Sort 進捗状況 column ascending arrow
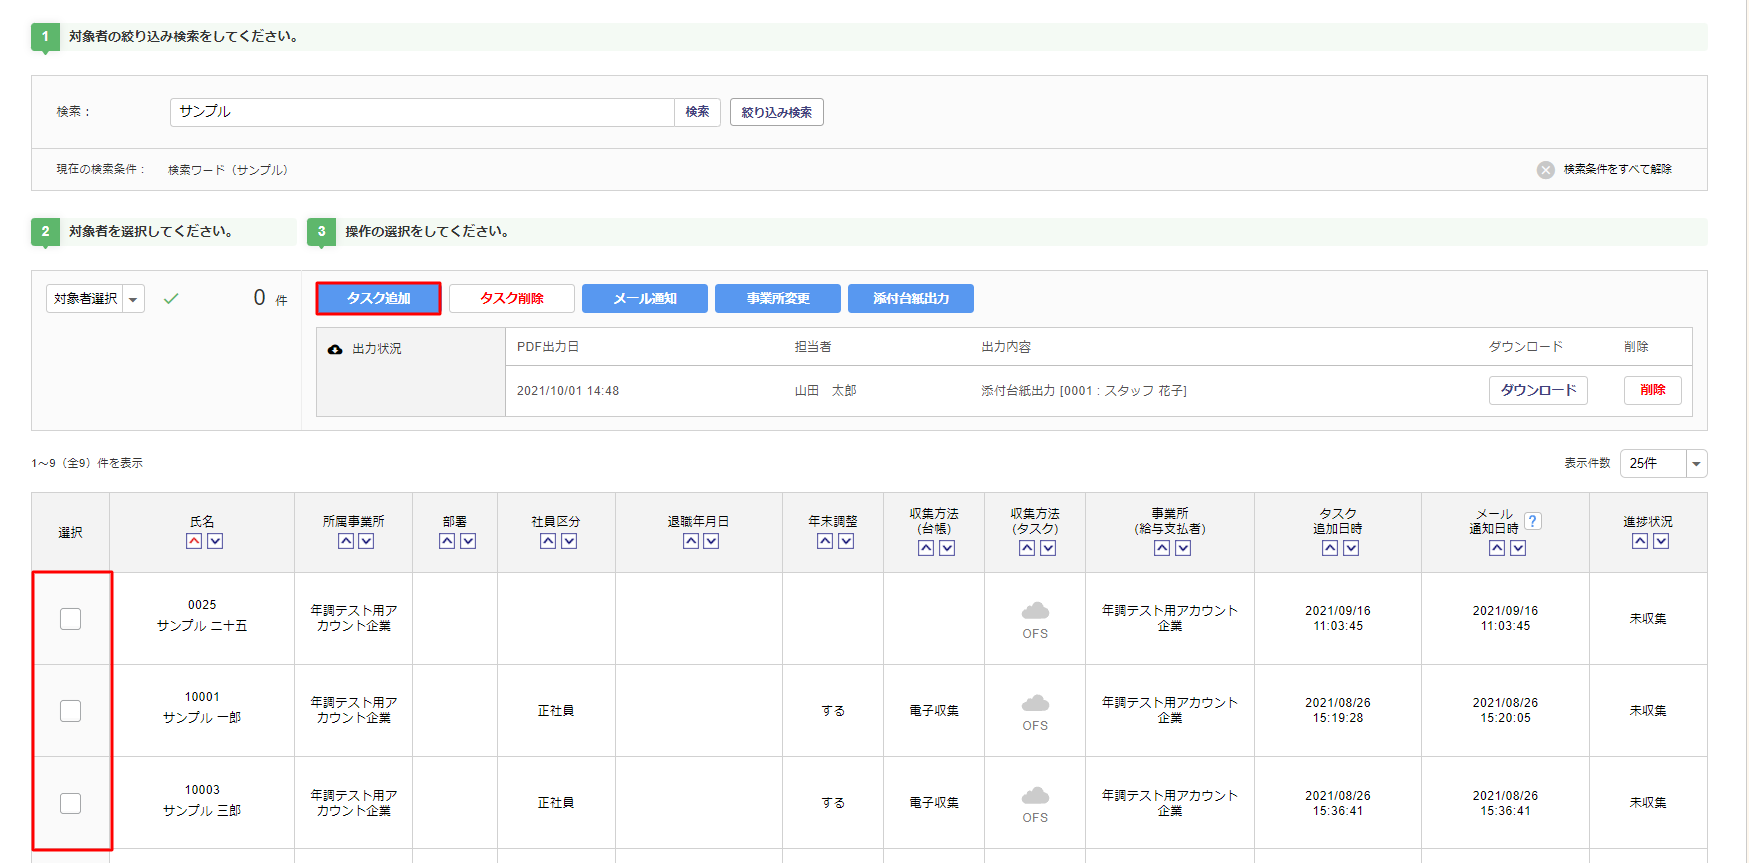 click(1640, 541)
